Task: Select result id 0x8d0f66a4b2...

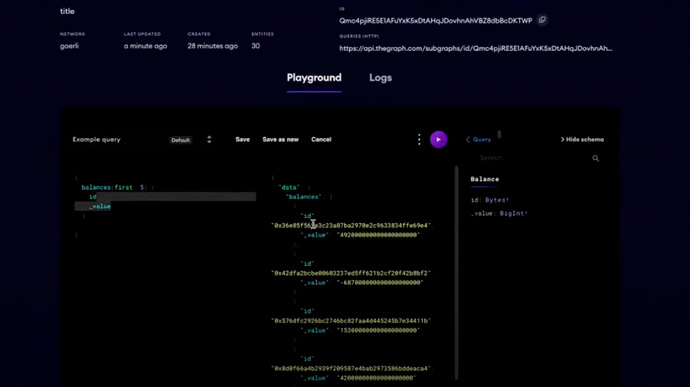Action: [x=351, y=369]
